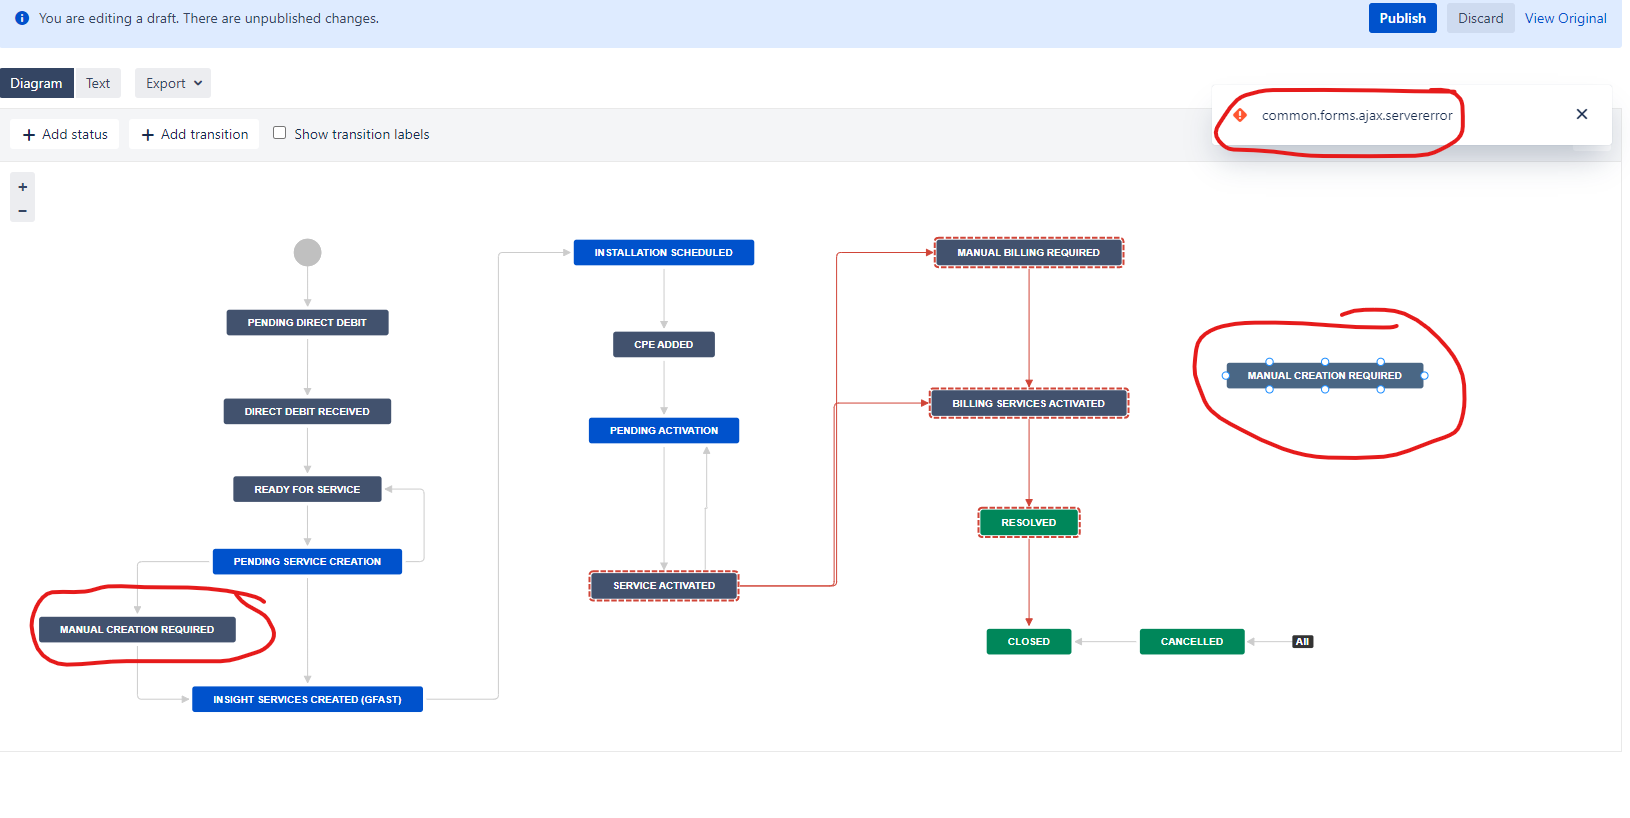Open the View Original link
This screenshot has width=1630, height=818.
coord(1565,18)
